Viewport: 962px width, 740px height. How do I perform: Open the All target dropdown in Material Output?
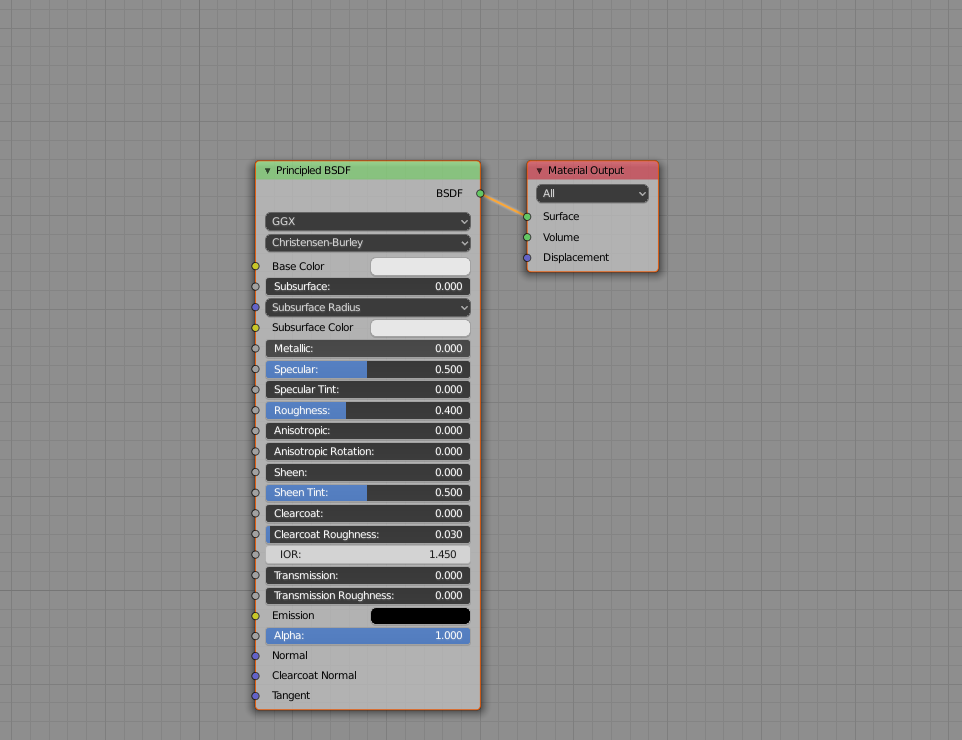tap(592, 193)
